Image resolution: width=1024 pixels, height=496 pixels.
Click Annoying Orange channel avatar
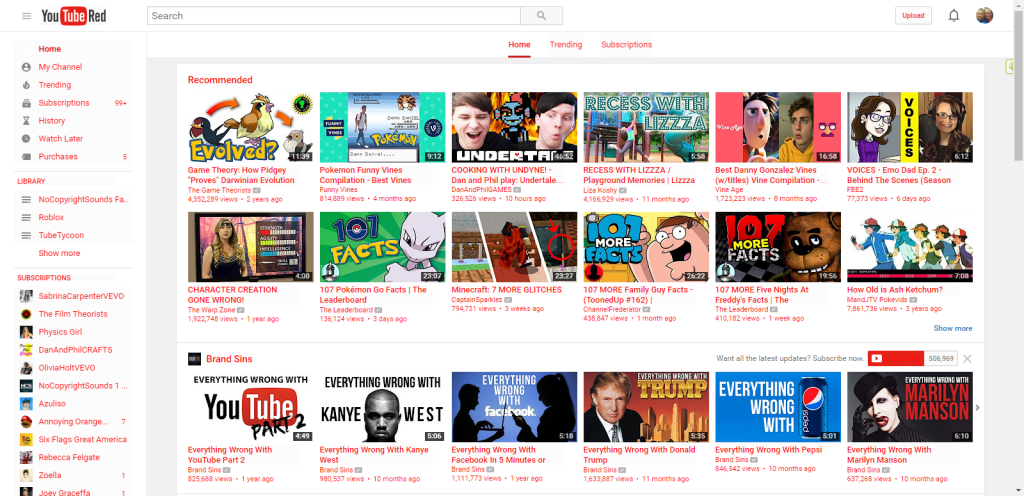point(26,422)
